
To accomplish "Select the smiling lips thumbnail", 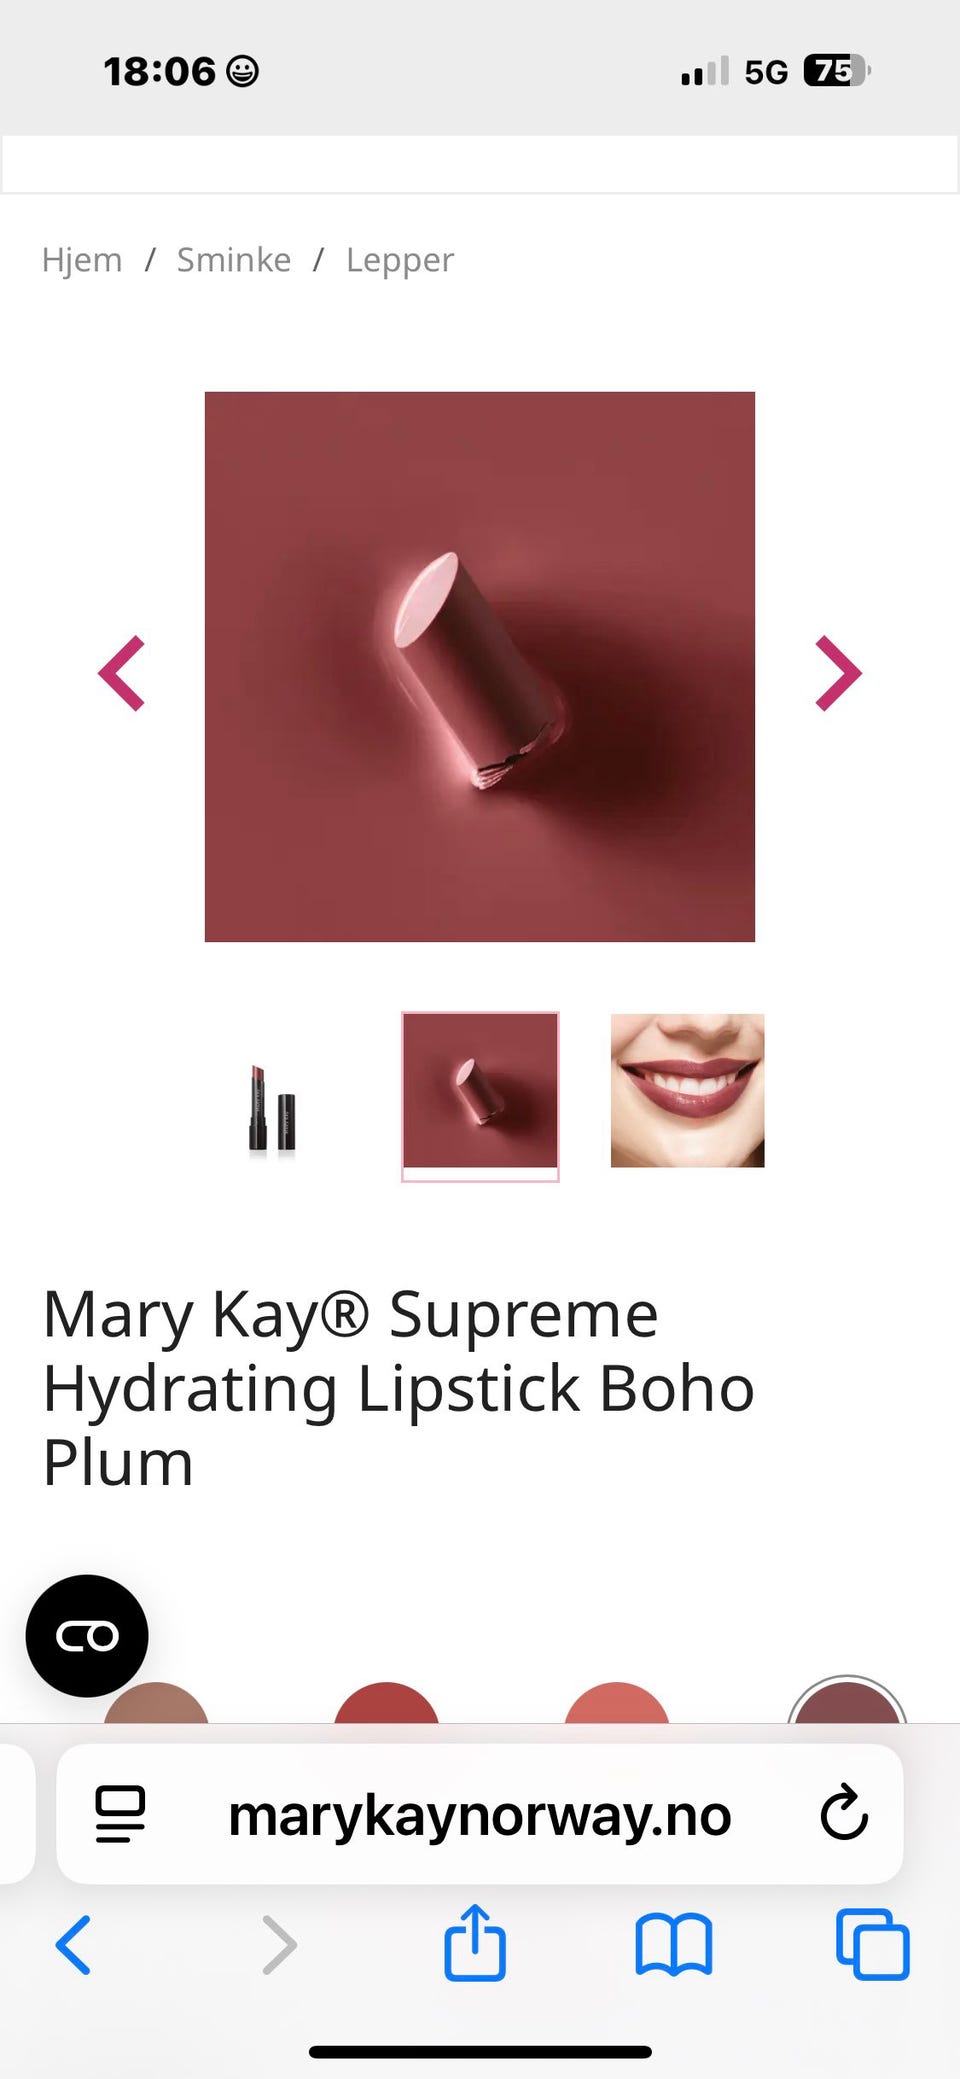I will pyautogui.click(x=688, y=1090).
